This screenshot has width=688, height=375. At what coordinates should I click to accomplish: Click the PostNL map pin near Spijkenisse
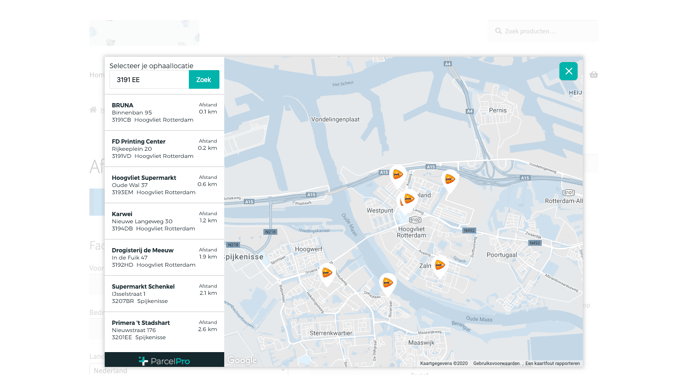pyautogui.click(x=327, y=274)
